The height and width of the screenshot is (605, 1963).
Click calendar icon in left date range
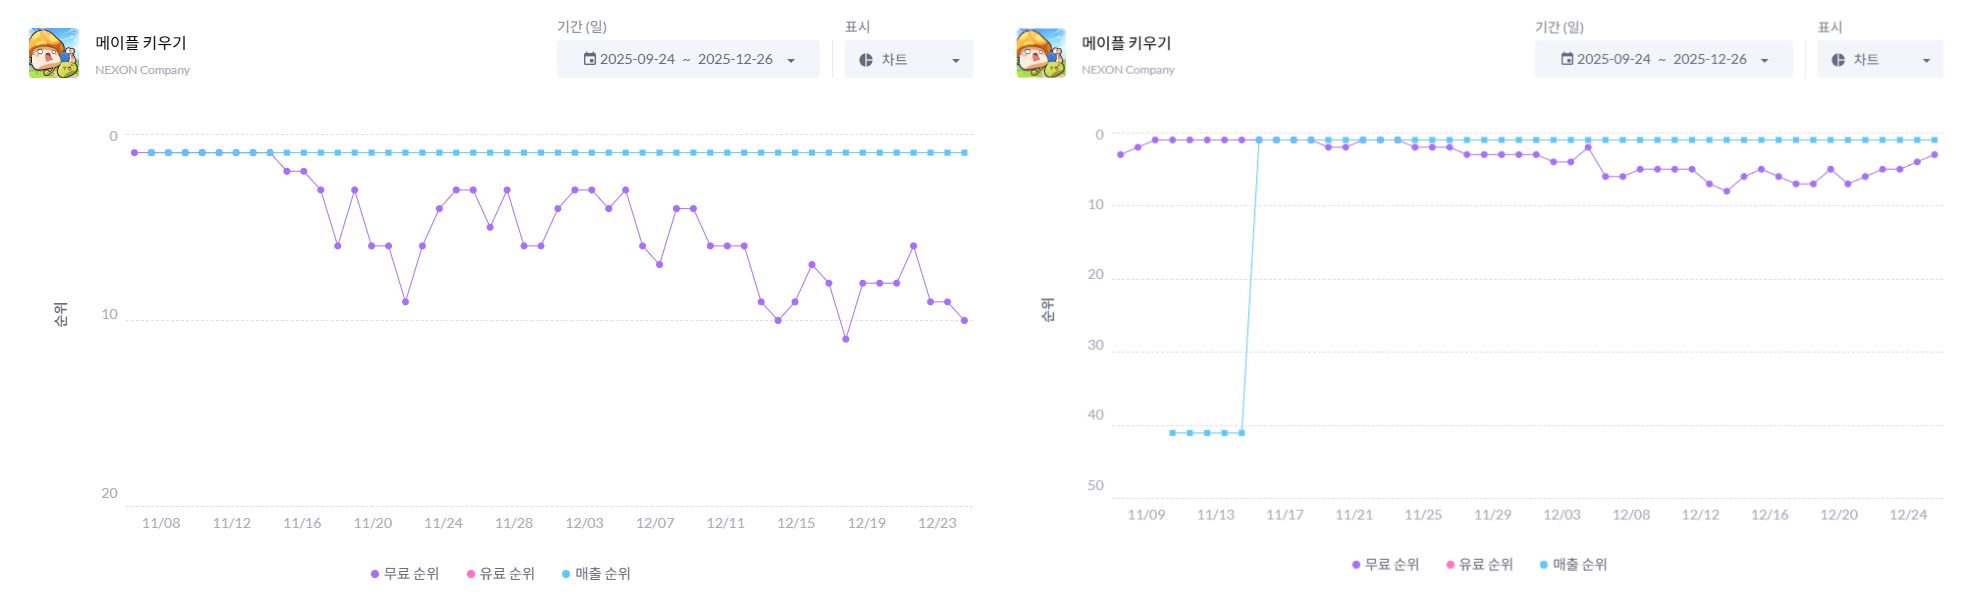[x=590, y=59]
